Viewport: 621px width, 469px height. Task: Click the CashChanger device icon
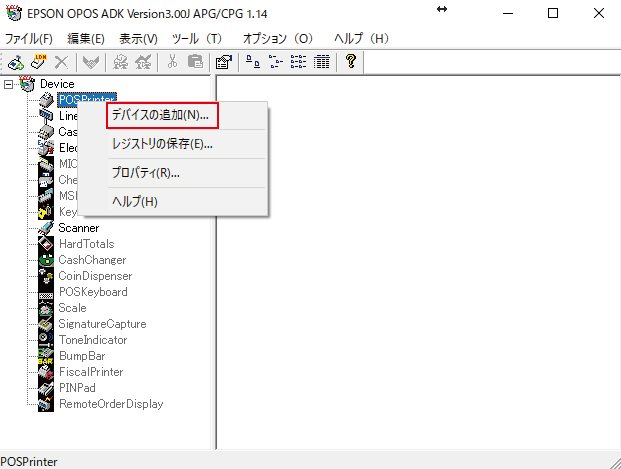[46, 260]
